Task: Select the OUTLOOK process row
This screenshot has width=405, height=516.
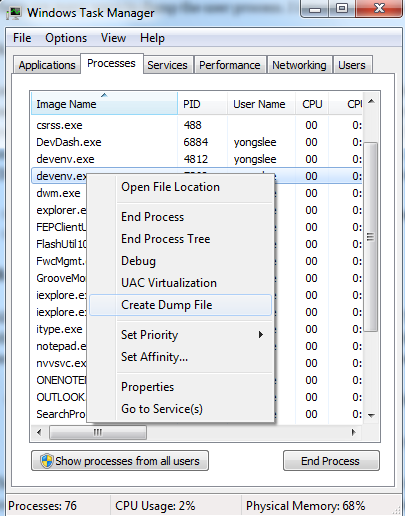Action: [x=59, y=397]
